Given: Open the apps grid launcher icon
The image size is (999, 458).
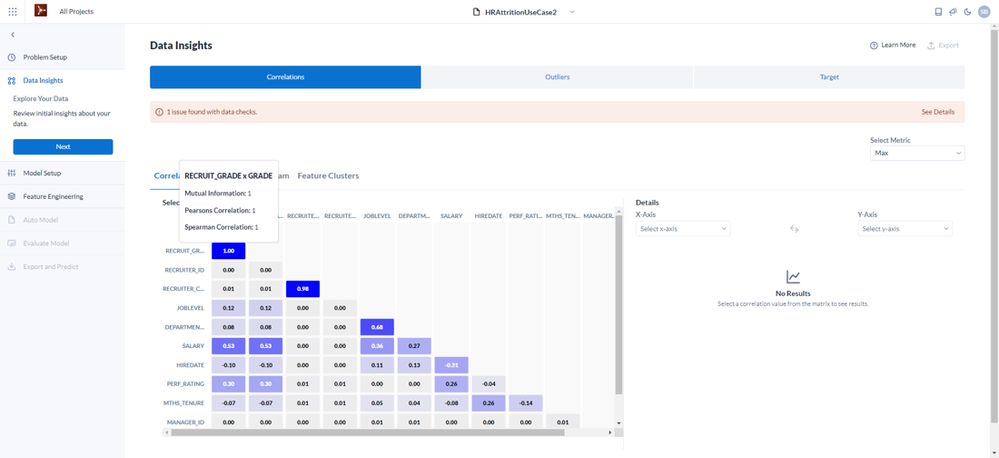Looking at the screenshot, I should click(13, 11).
